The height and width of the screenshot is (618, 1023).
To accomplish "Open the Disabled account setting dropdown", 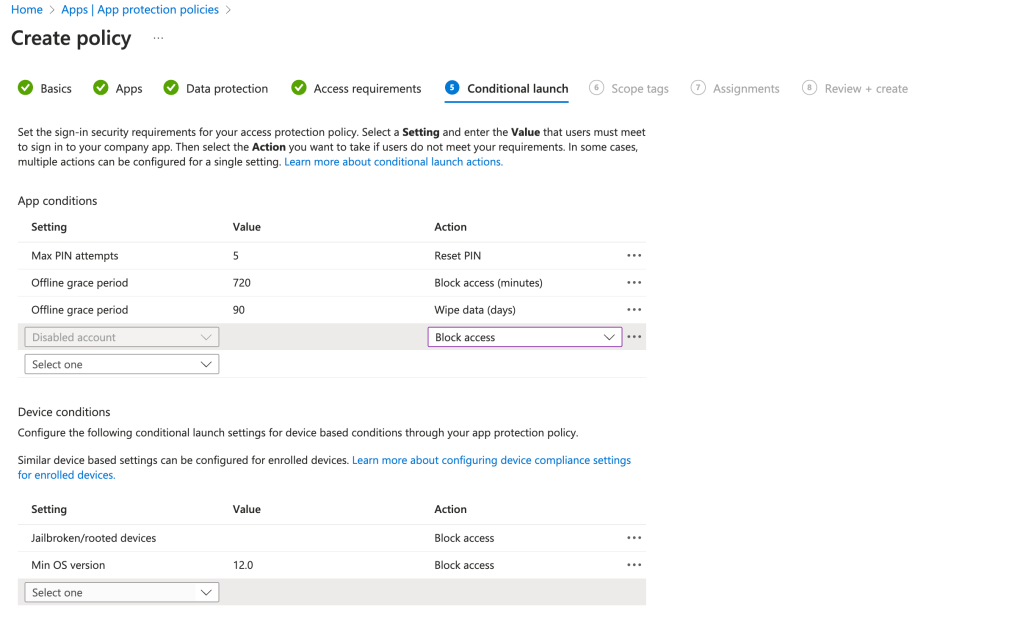I will [x=122, y=338].
